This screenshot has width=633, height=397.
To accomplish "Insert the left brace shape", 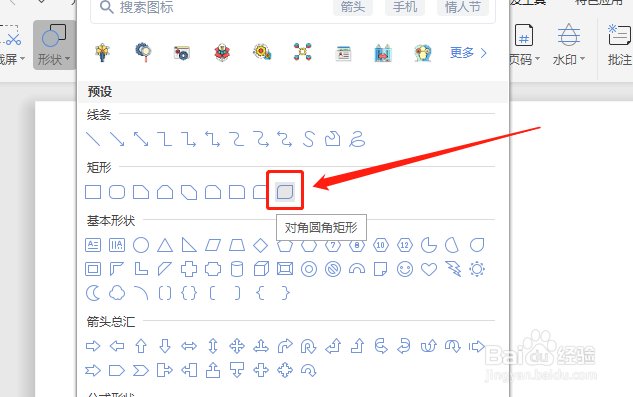I will [261, 293].
